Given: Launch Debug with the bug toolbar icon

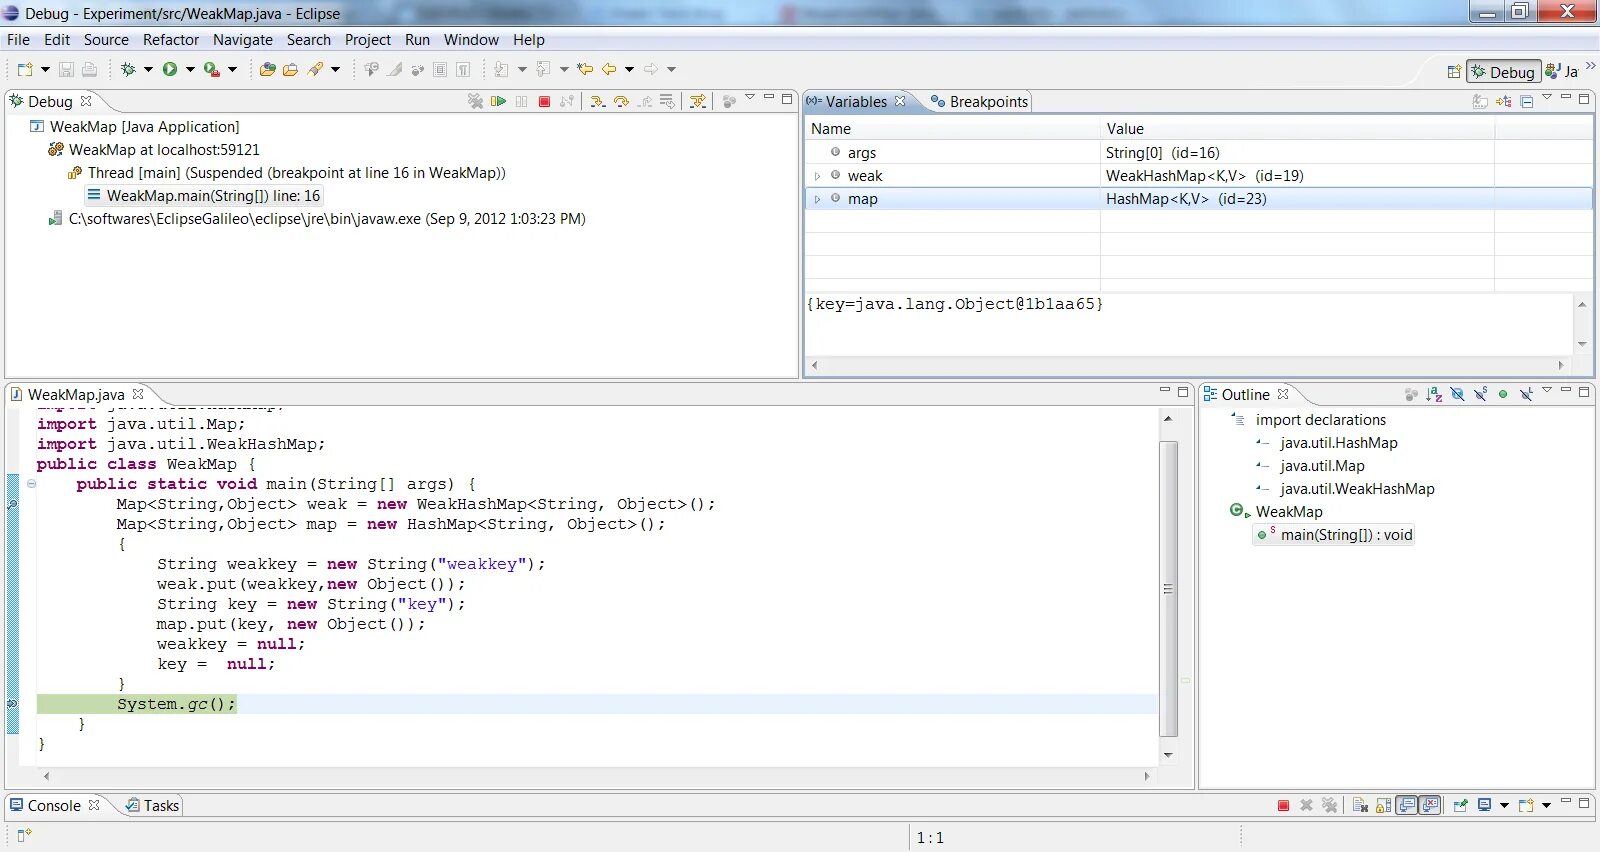Looking at the screenshot, I should [128, 69].
